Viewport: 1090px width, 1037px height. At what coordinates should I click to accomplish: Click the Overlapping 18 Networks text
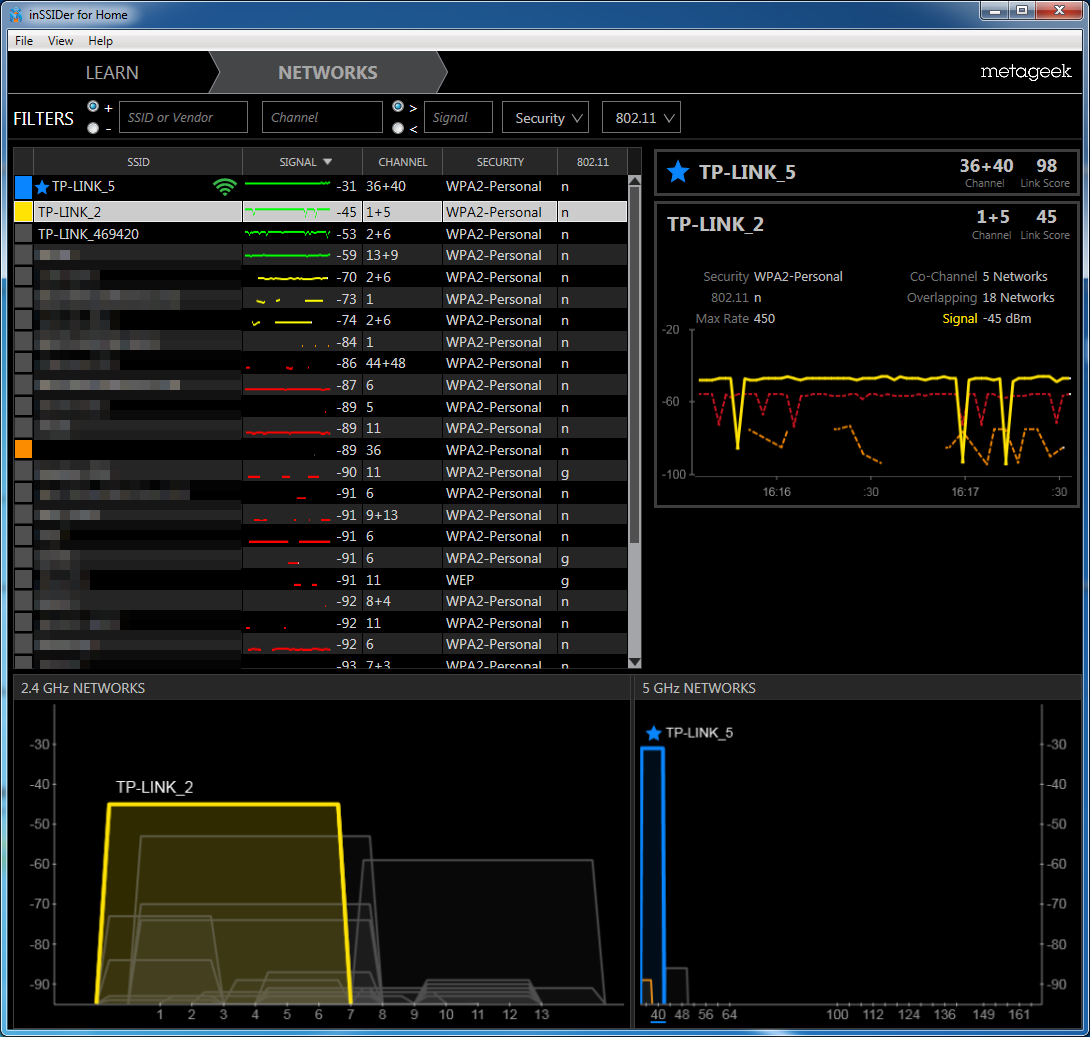(x=980, y=297)
